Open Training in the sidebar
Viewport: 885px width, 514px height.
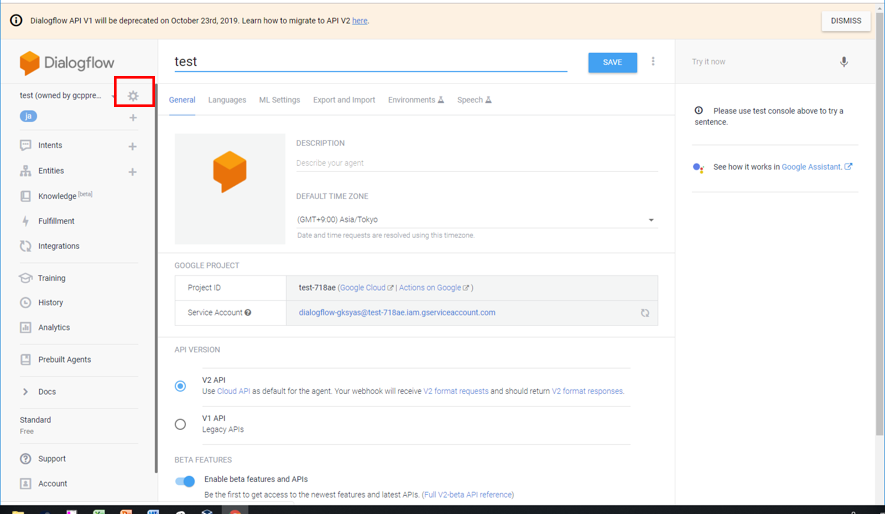pos(51,278)
